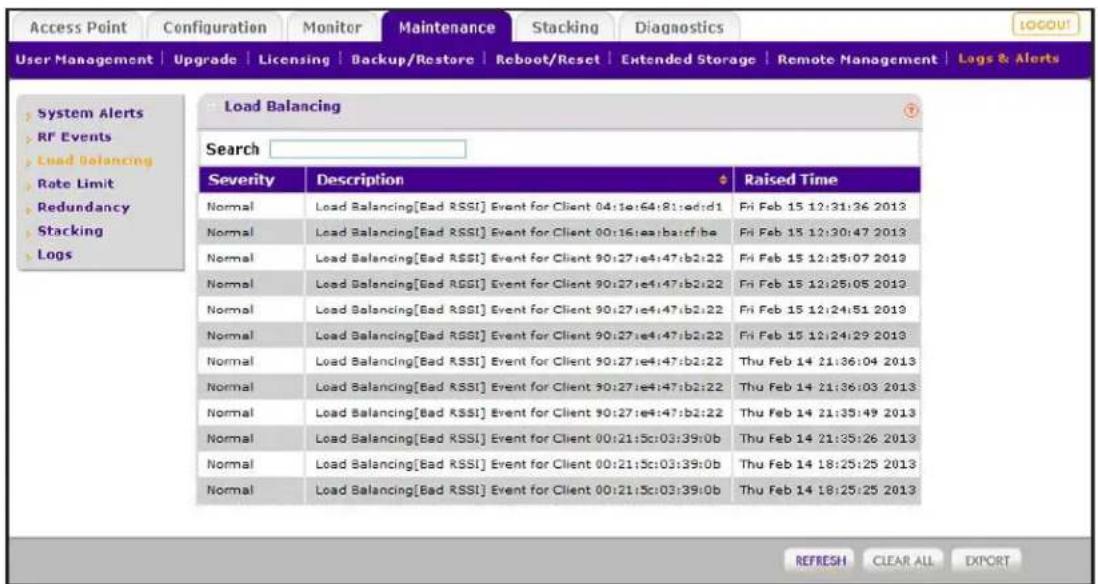
Task: Open RF Events in sidebar
Action: point(74,137)
